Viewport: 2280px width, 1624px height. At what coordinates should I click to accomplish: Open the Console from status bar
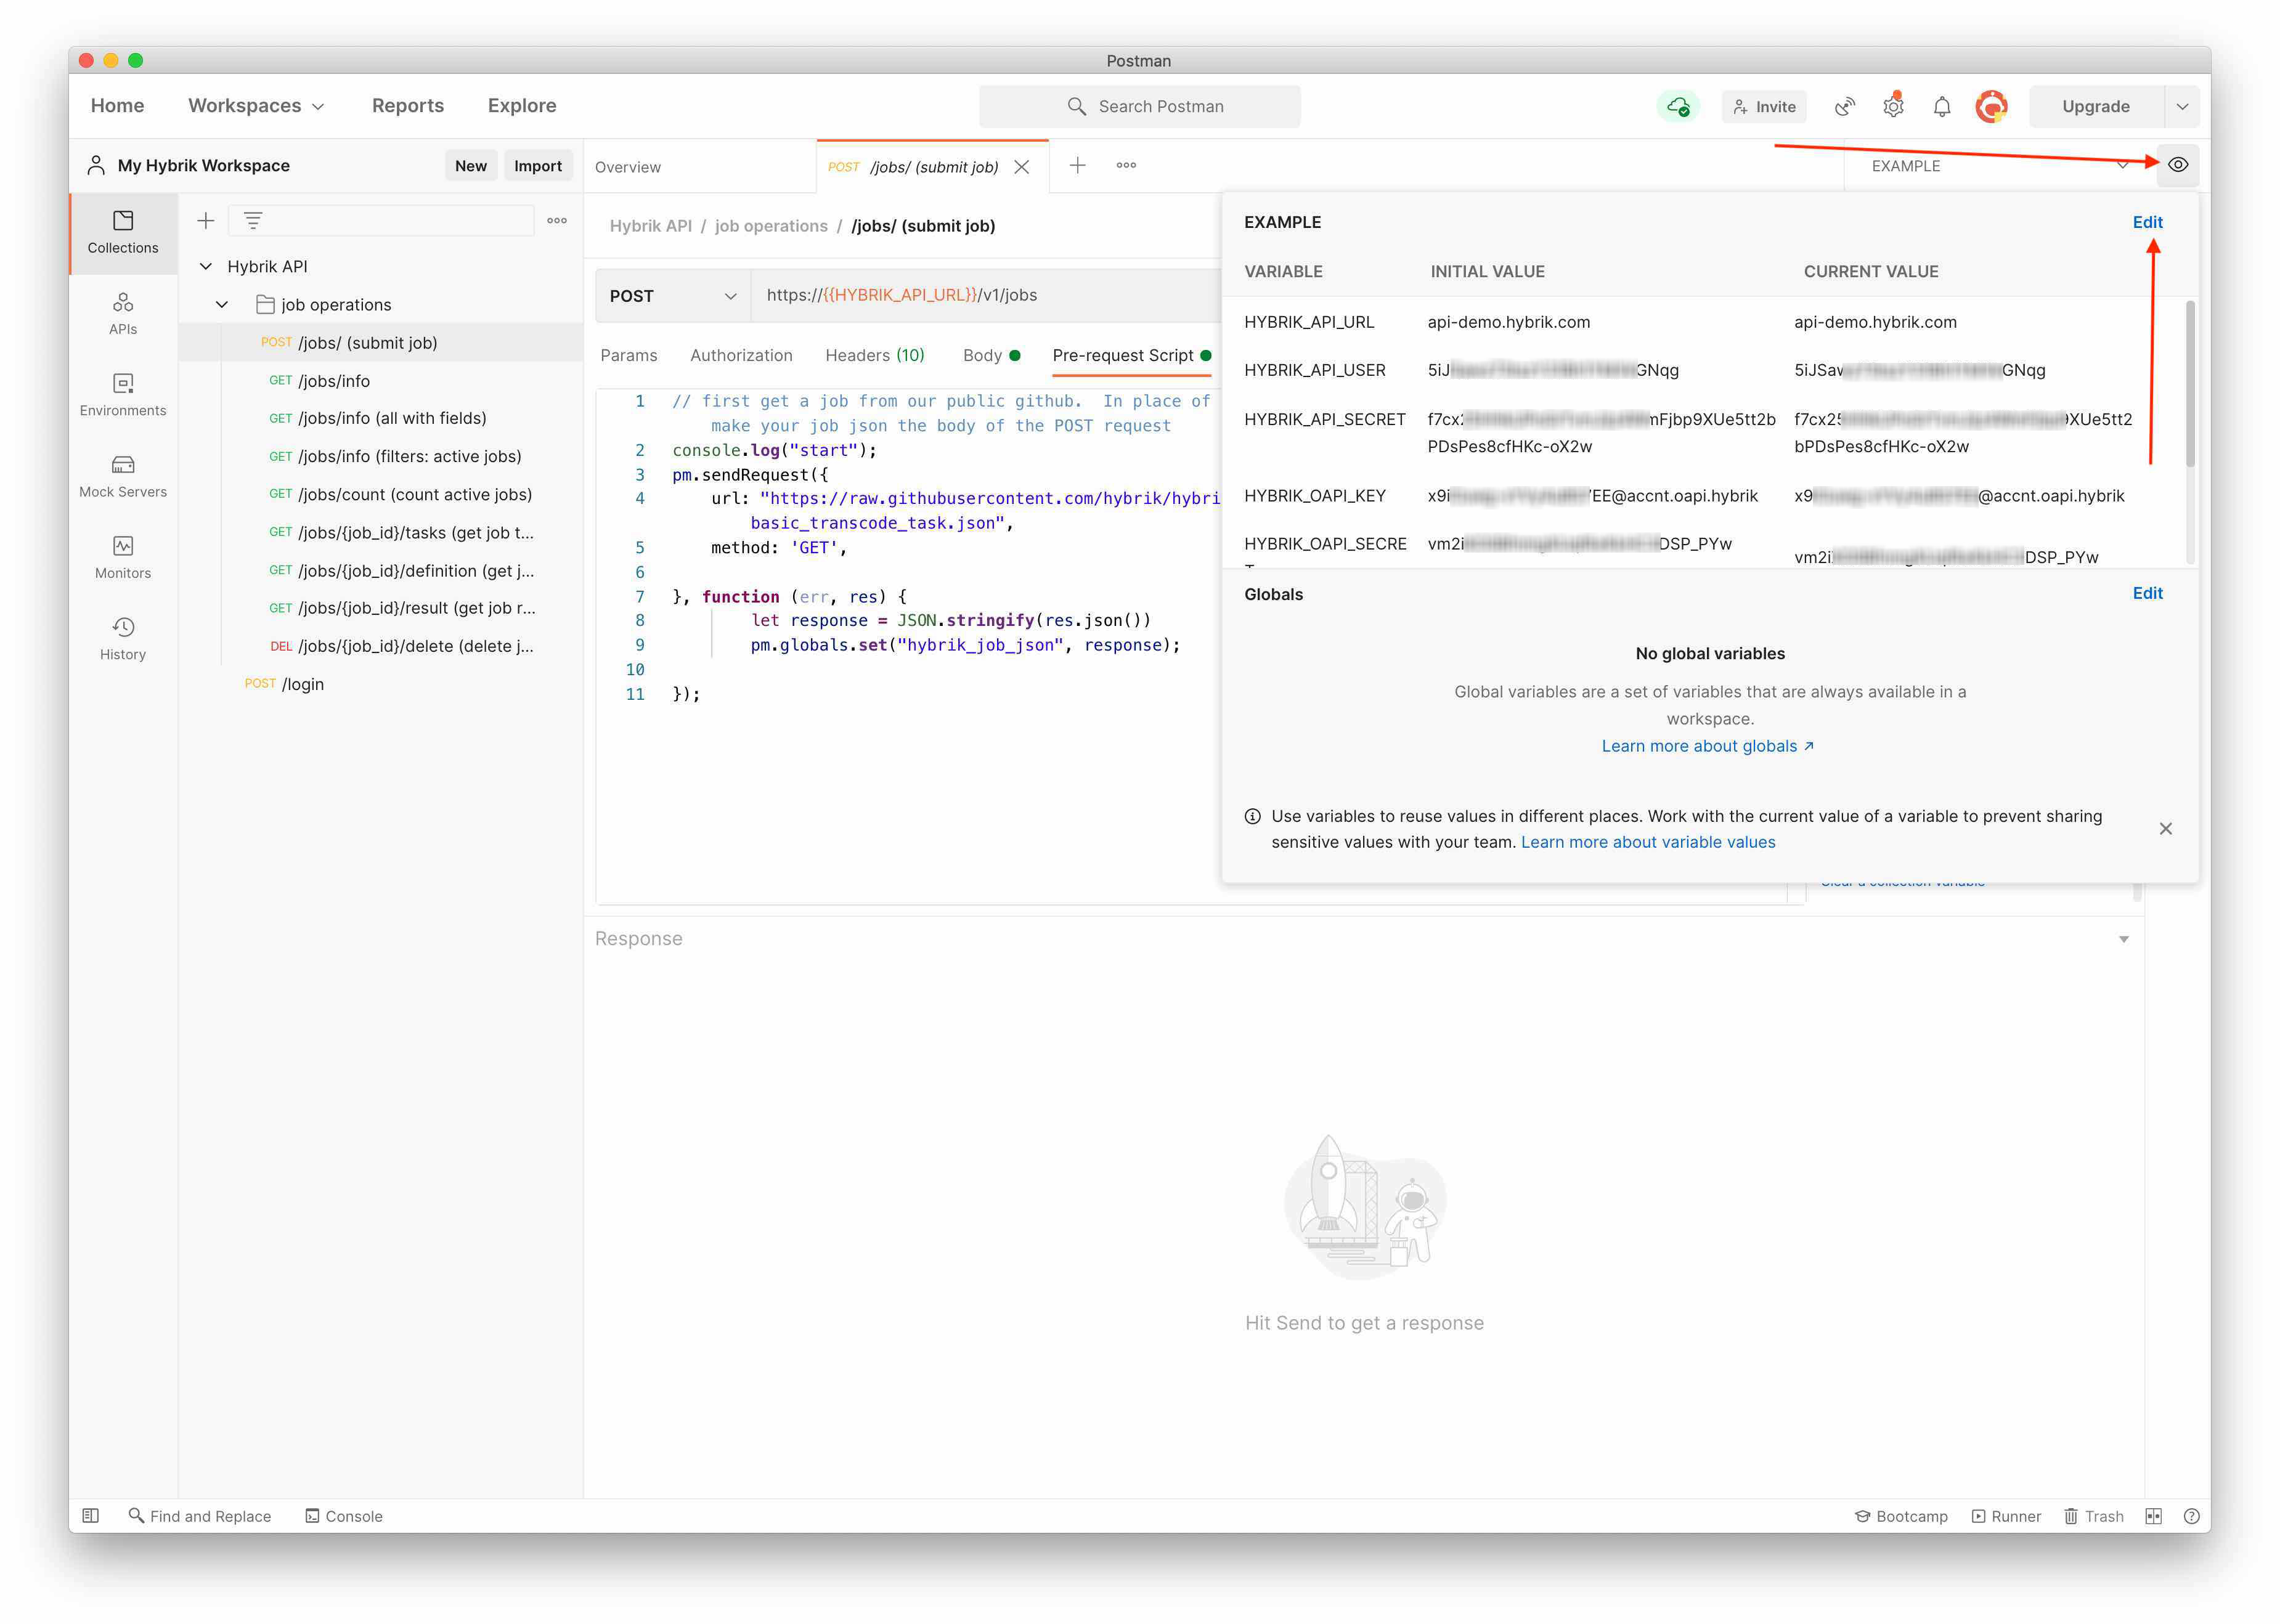[x=344, y=1516]
